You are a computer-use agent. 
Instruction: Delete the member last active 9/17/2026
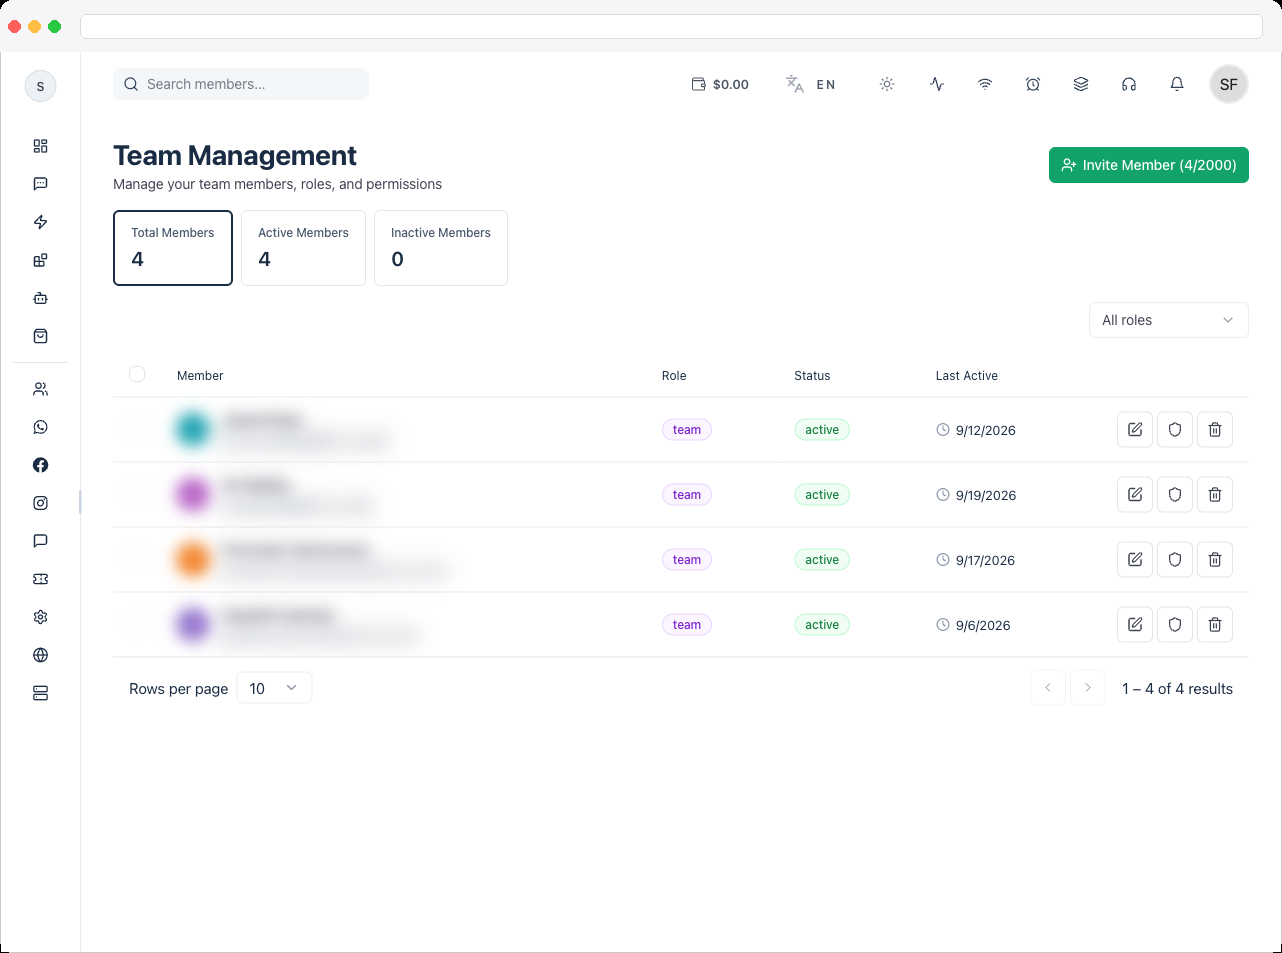tap(1215, 559)
